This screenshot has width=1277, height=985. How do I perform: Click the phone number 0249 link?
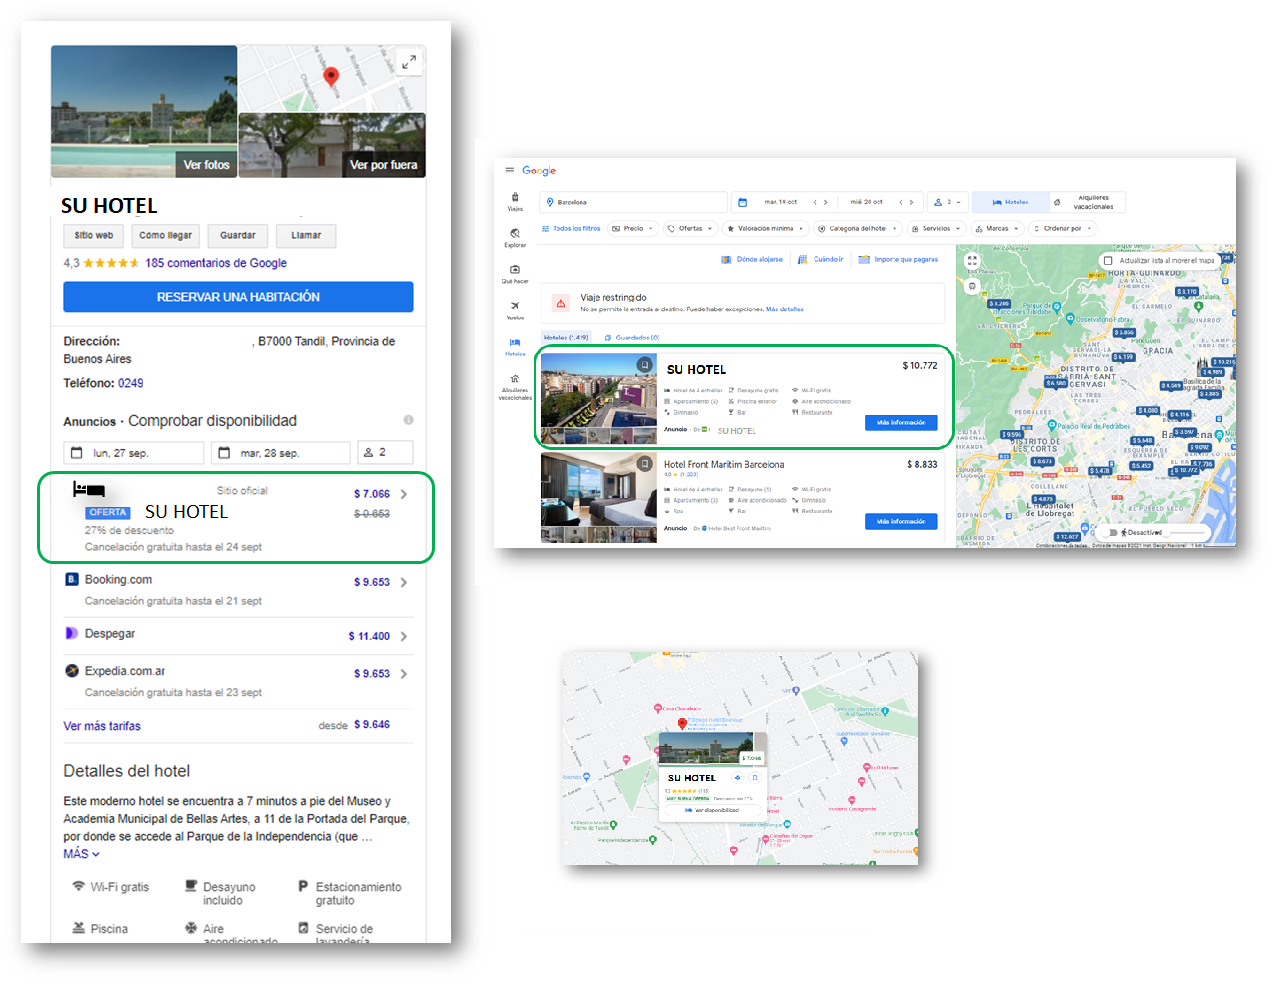point(131,383)
